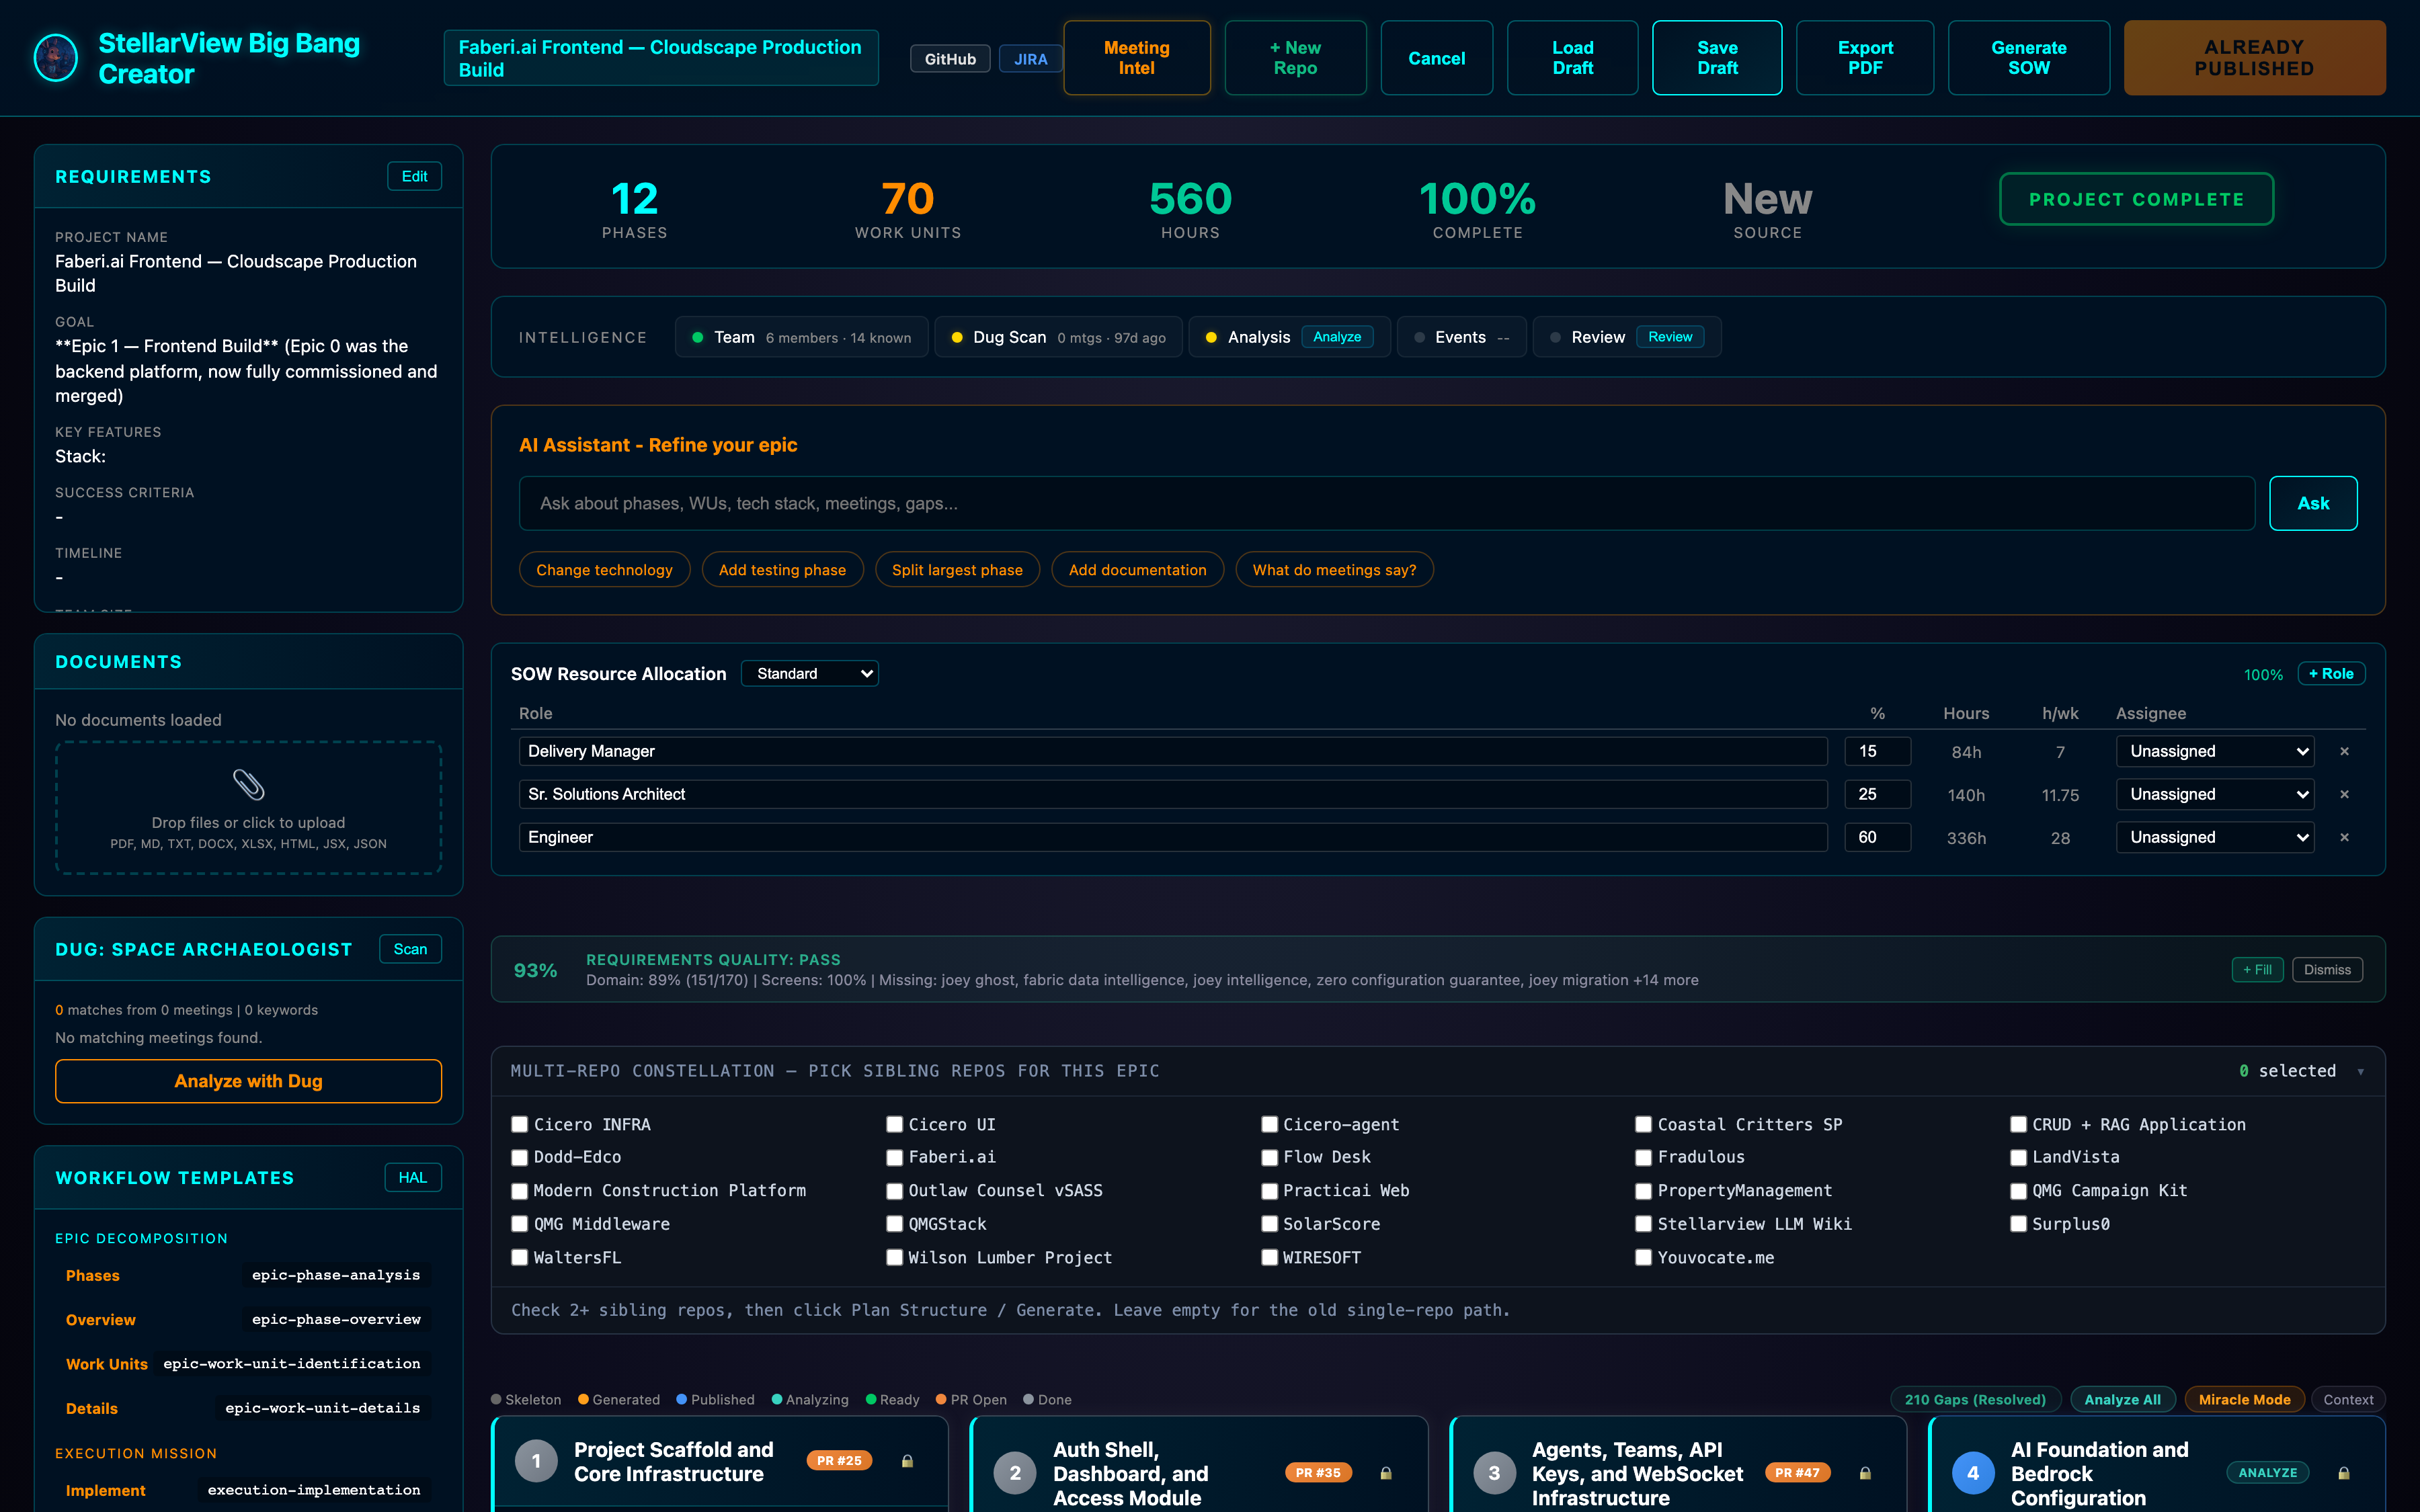Click the Ask button
The height and width of the screenshot is (1512, 2420).
click(x=2313, y=503)
